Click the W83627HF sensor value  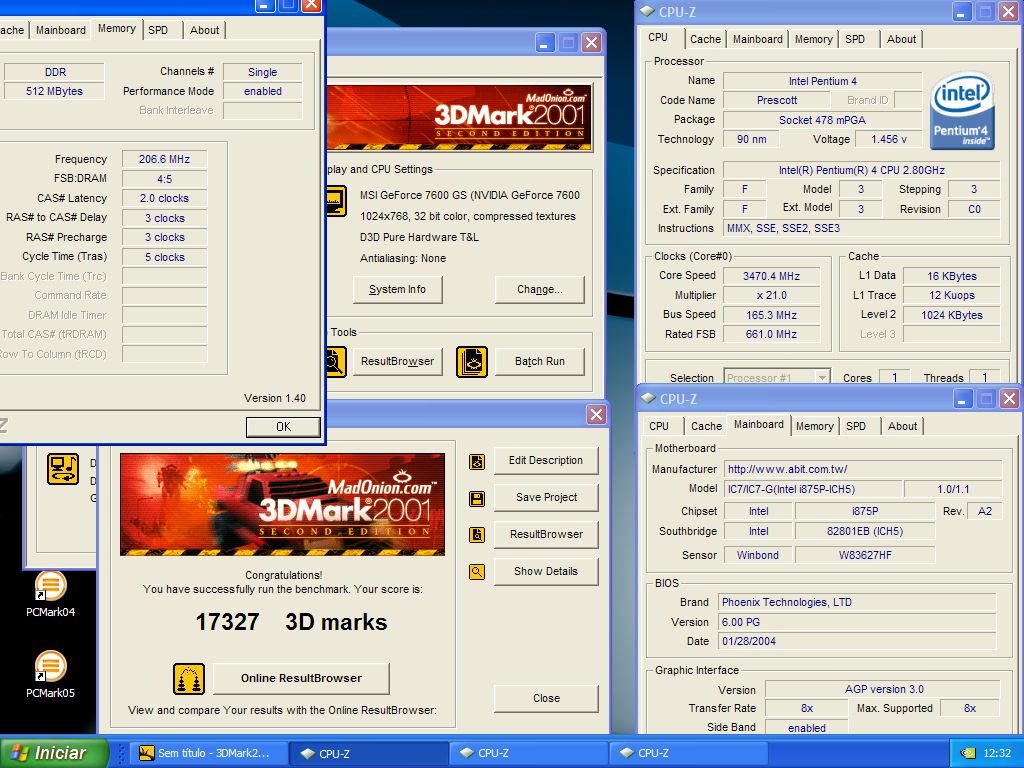coord(865,555)
